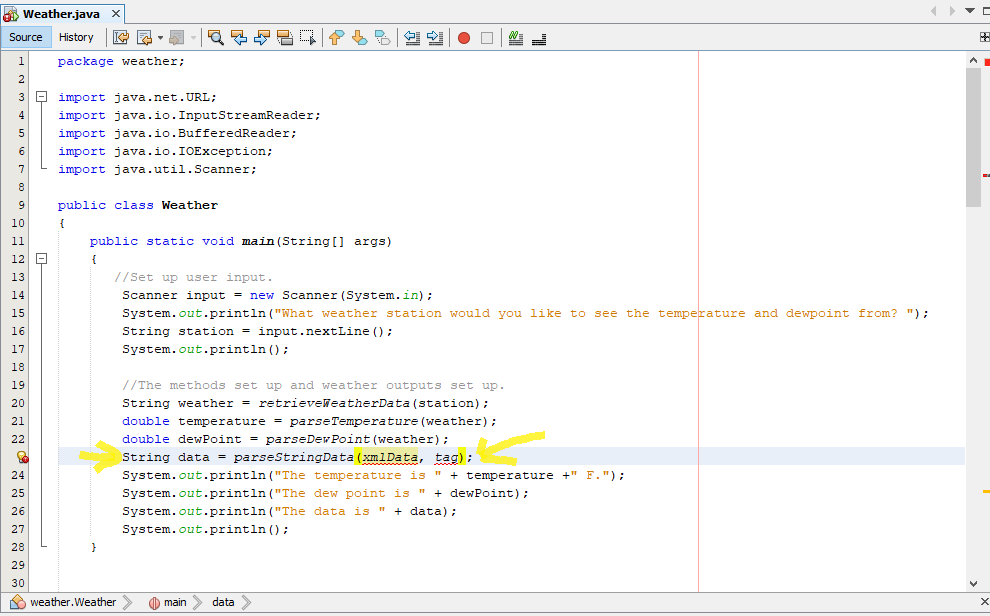Click the Uncomment icon
This screenshot has width=990, height=616.
537,37
